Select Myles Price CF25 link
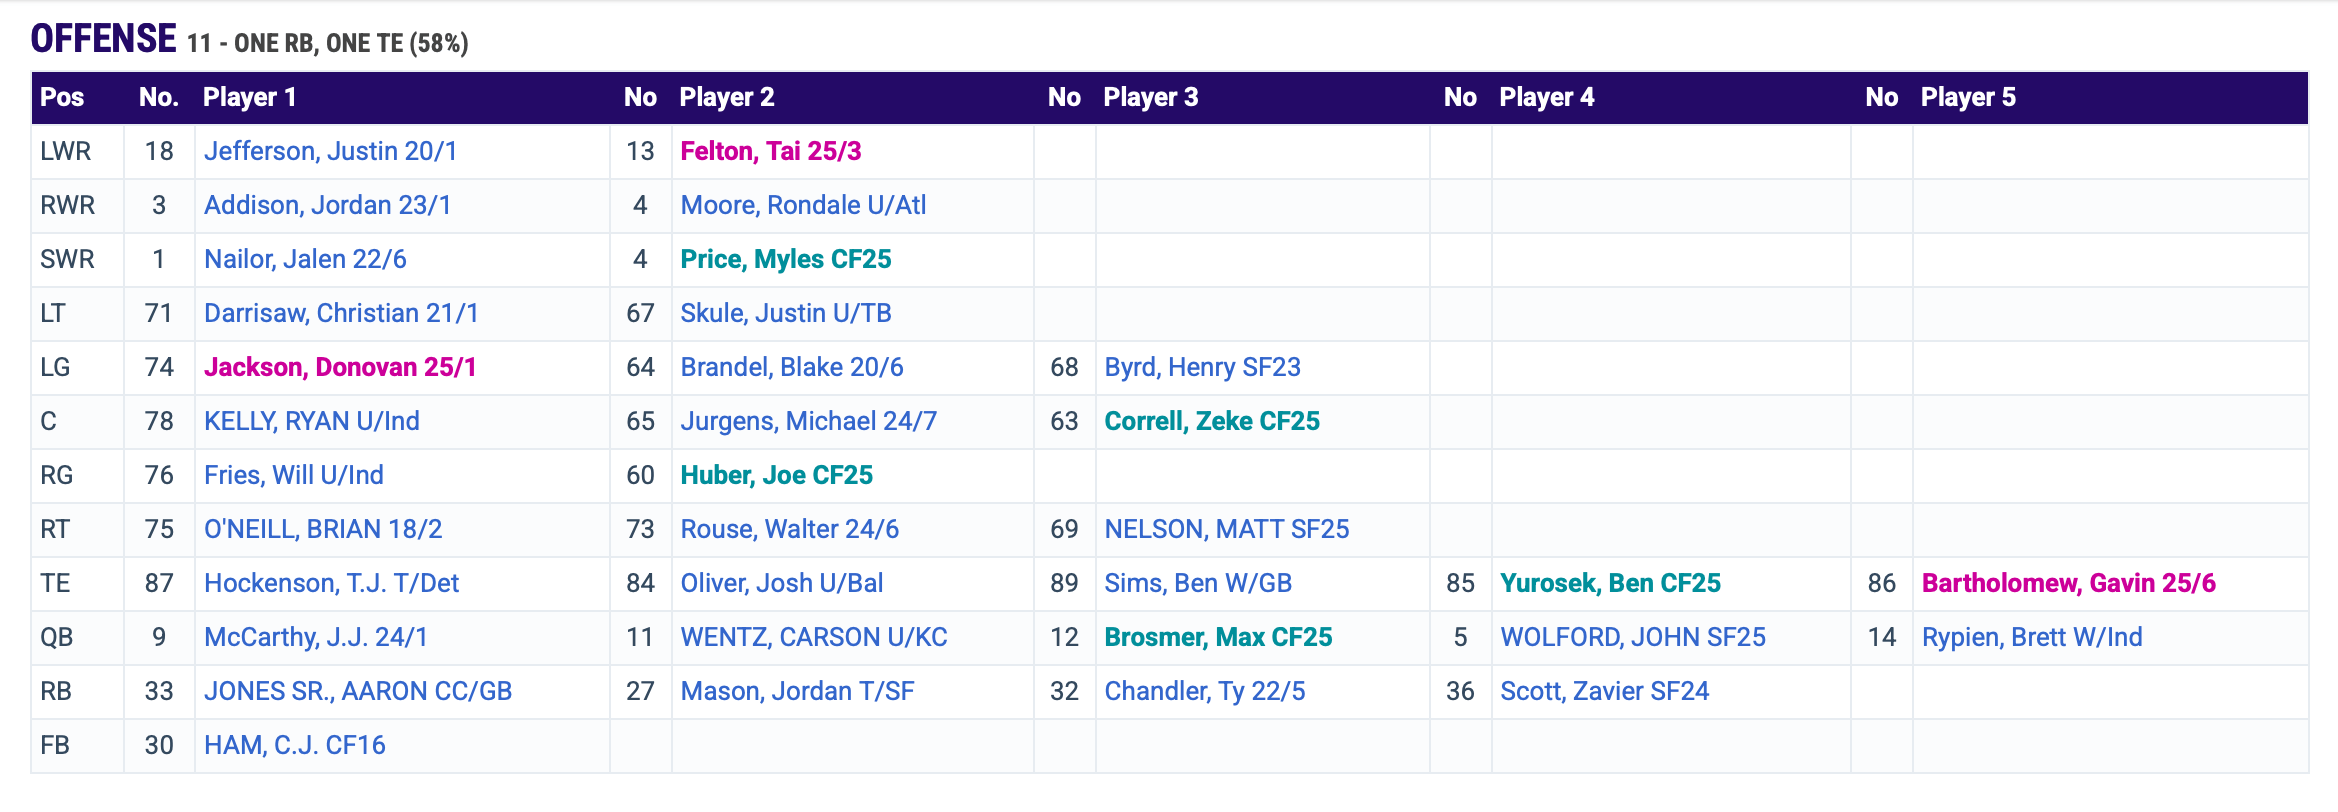The height and width of the screenshot is (812, 2338). (785, 259)
